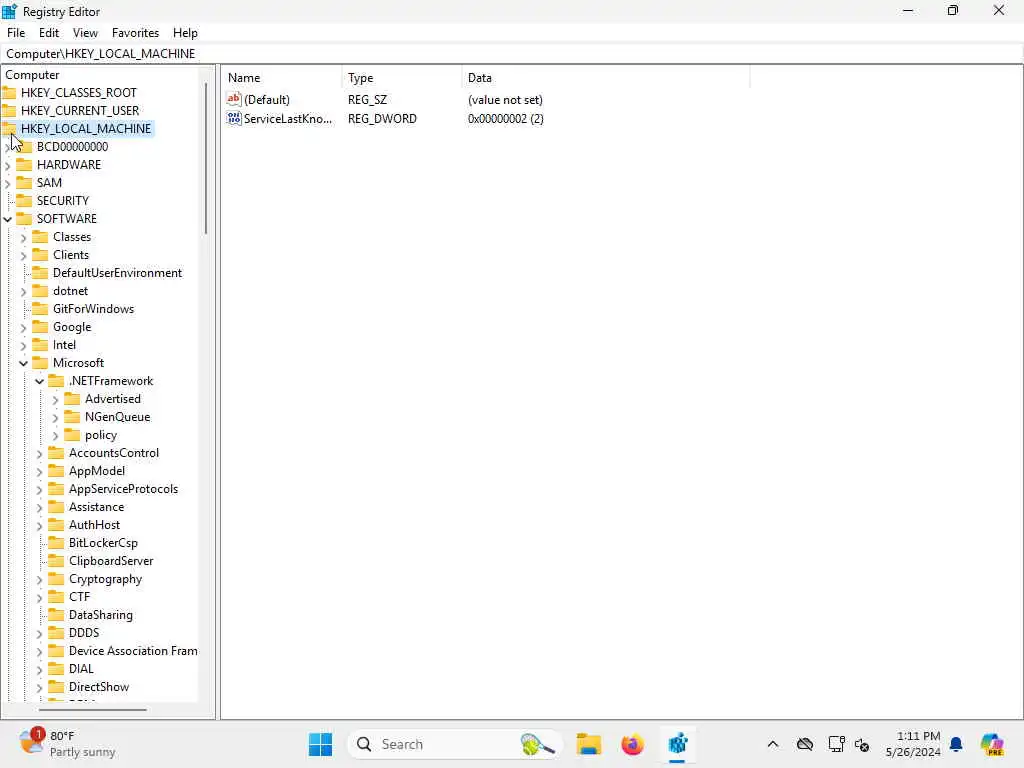Image resolution: width=1024 pixels, height=768 pixels.
Task: Select the Device Association Framework key
Action: tap(133, 651)
